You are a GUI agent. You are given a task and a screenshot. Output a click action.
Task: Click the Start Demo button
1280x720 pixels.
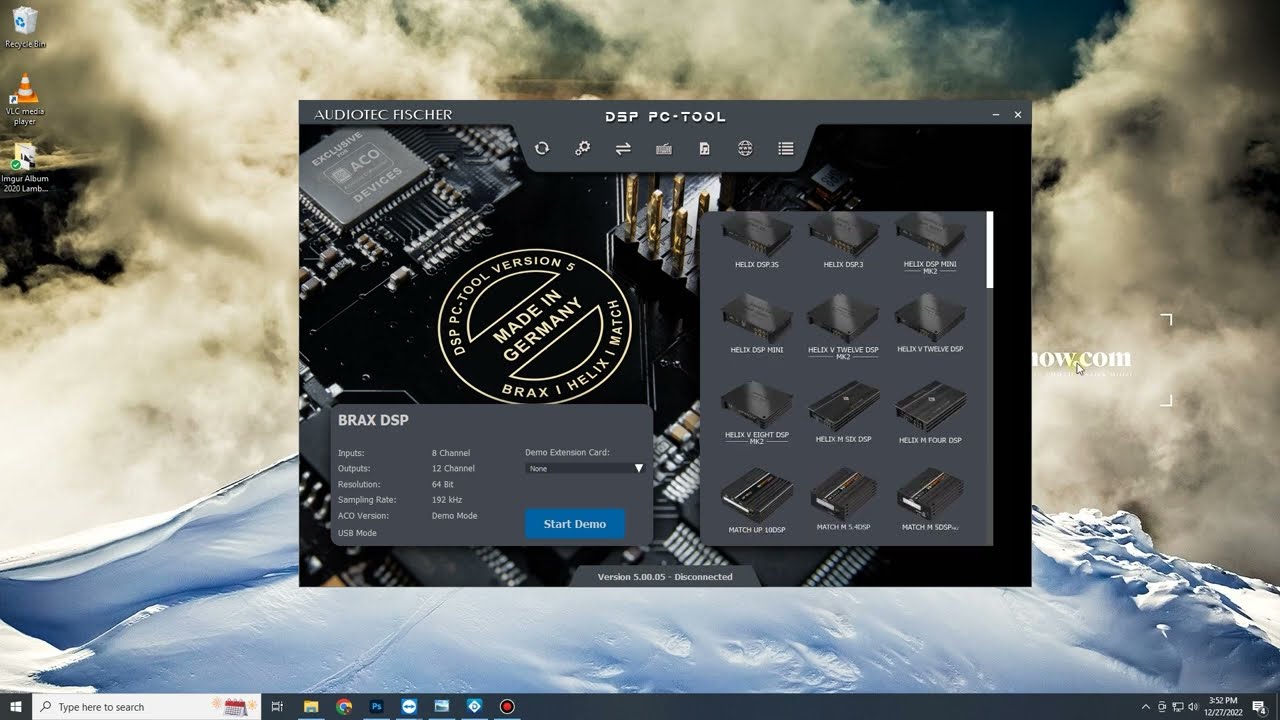(x=575, y=524)
